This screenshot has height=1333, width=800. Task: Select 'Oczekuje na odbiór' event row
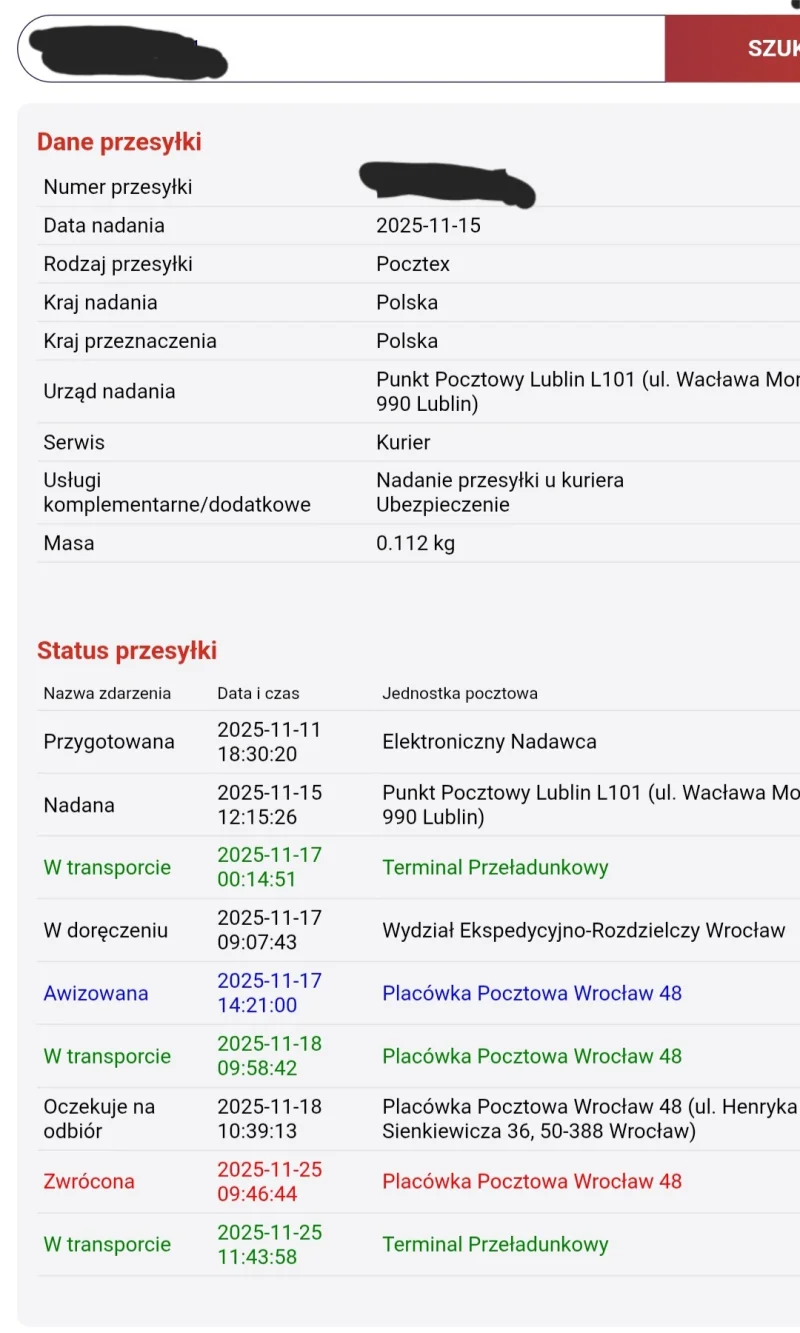click(x=99, y=1119)
